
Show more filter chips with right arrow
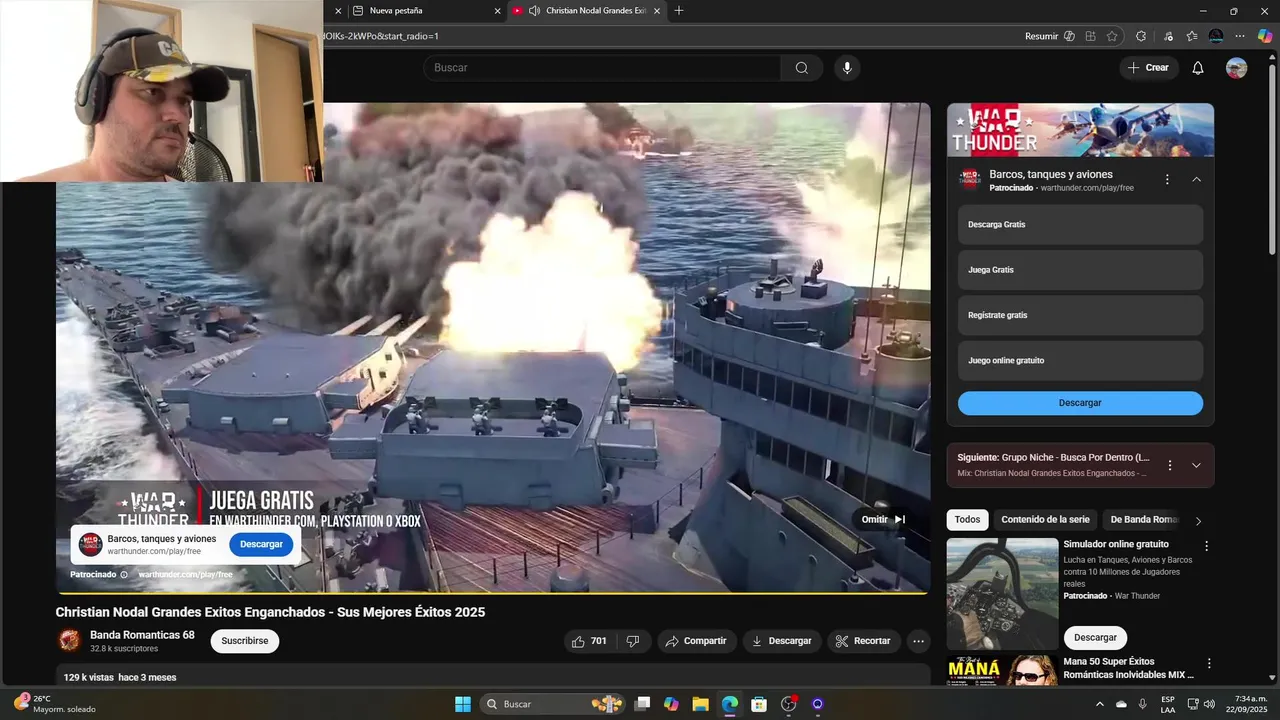point(1198,521)
